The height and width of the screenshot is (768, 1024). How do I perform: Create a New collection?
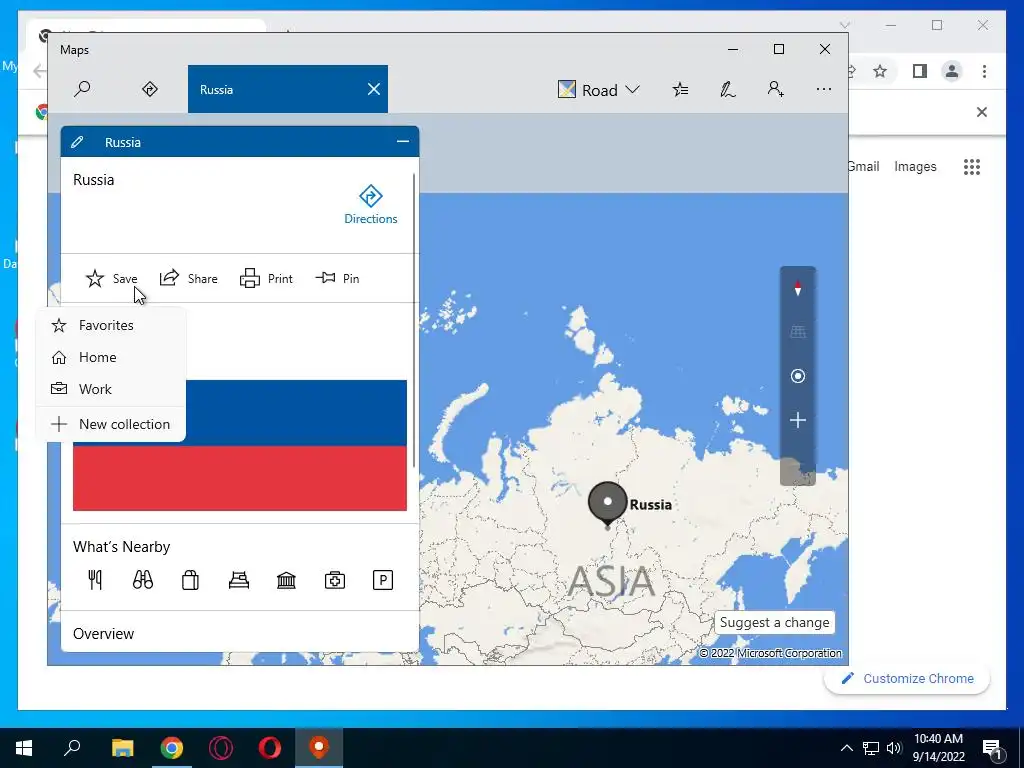pos(111,424)
